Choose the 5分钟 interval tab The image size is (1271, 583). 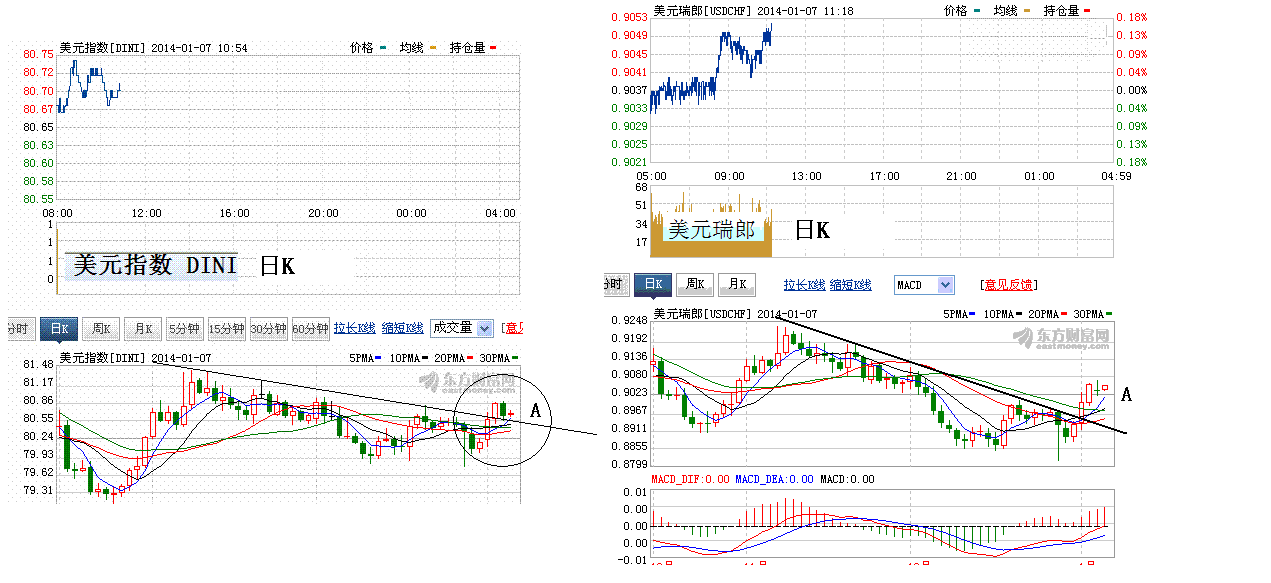(x=184, y=328)
